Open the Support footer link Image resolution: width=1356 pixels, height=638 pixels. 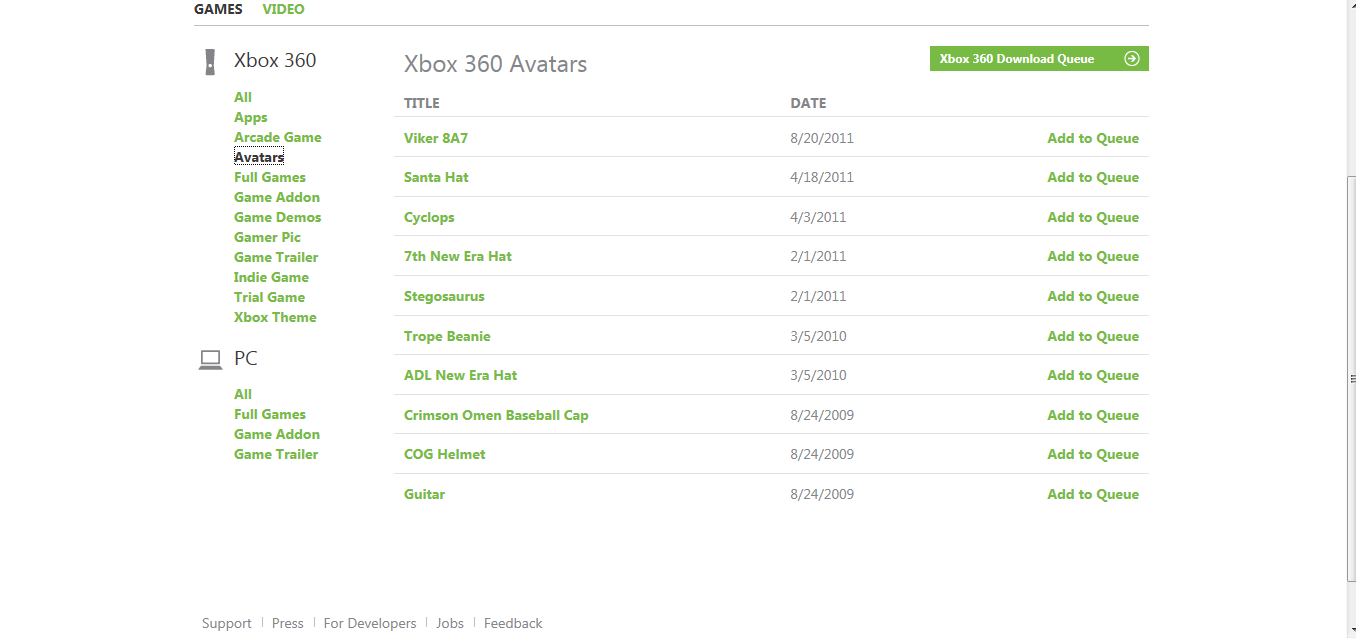(227, 623)
